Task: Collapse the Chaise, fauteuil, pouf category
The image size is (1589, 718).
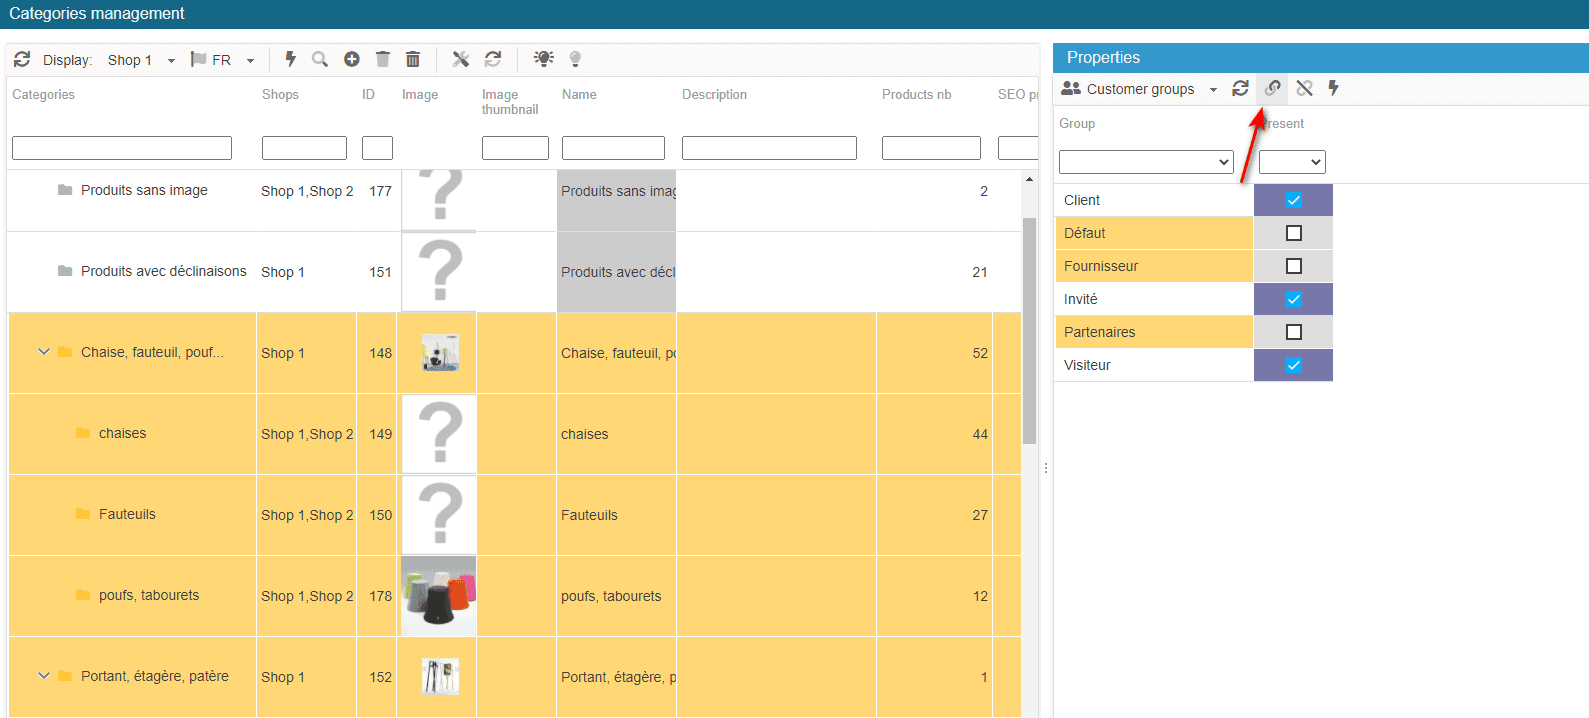Action: click(44, 352)
